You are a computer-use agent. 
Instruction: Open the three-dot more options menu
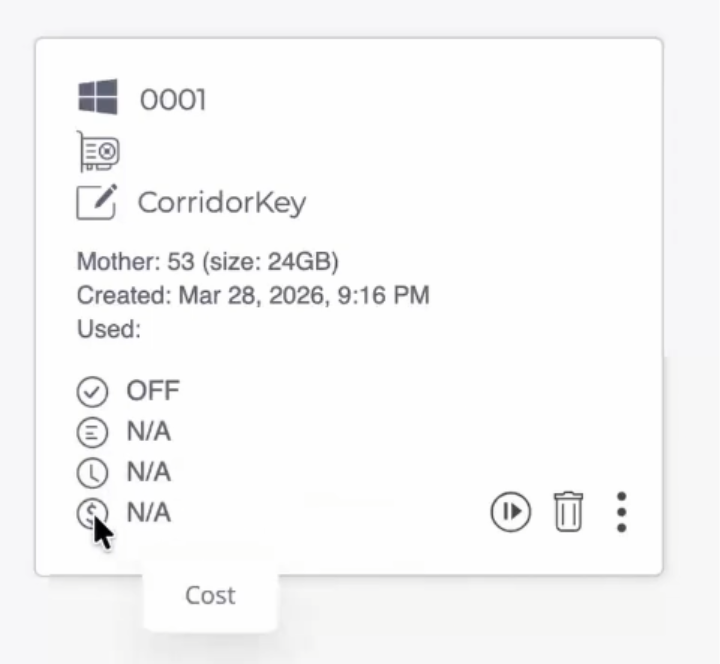click(x=622, y=512)
